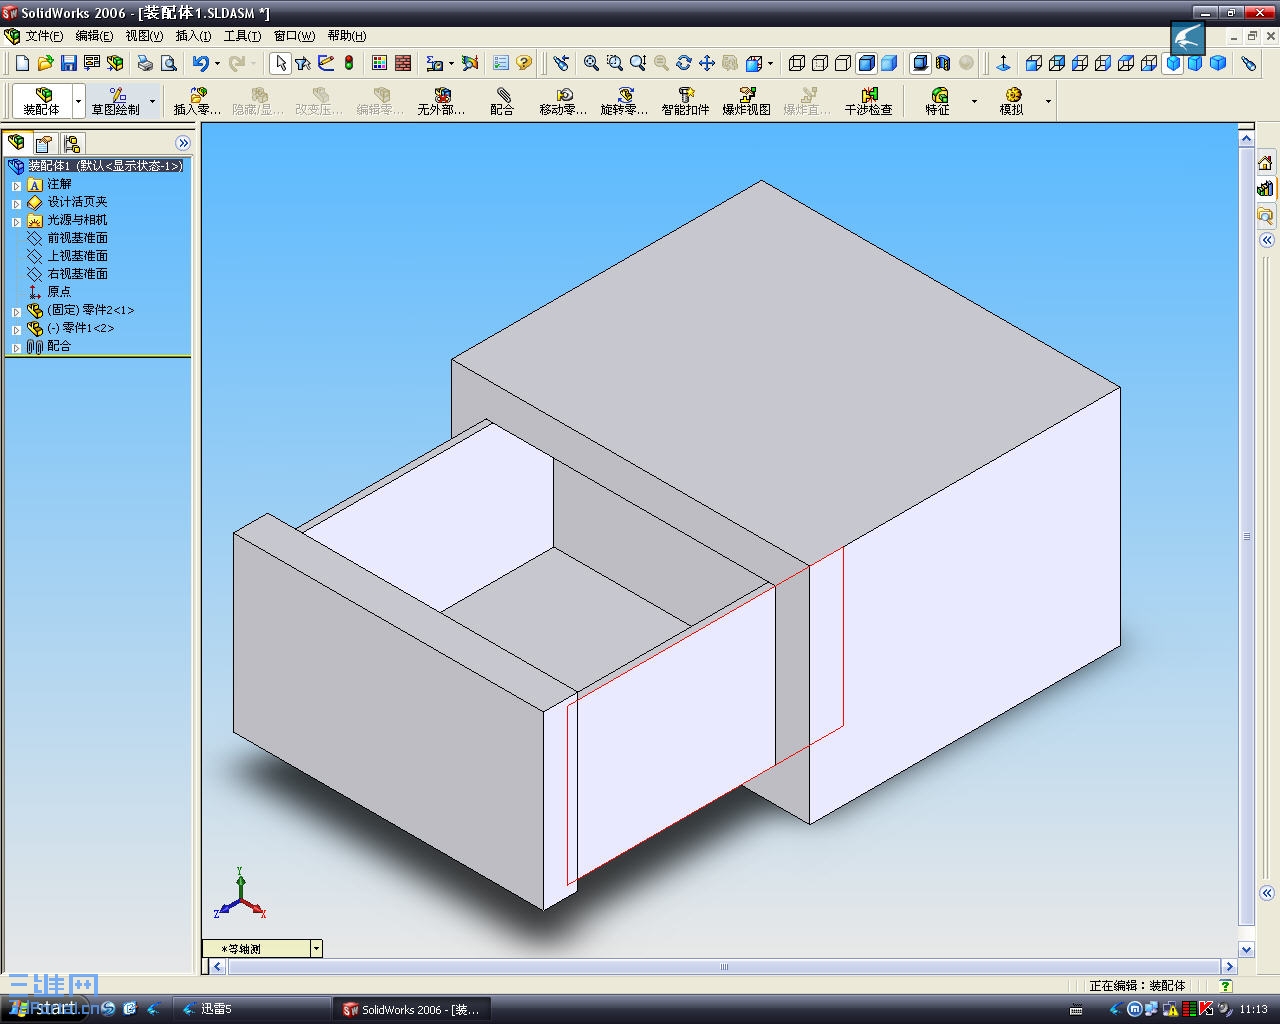Toggle the 草图绘制 sketch mode button
1280x1024 pixels.
click(x=116, y=101)
